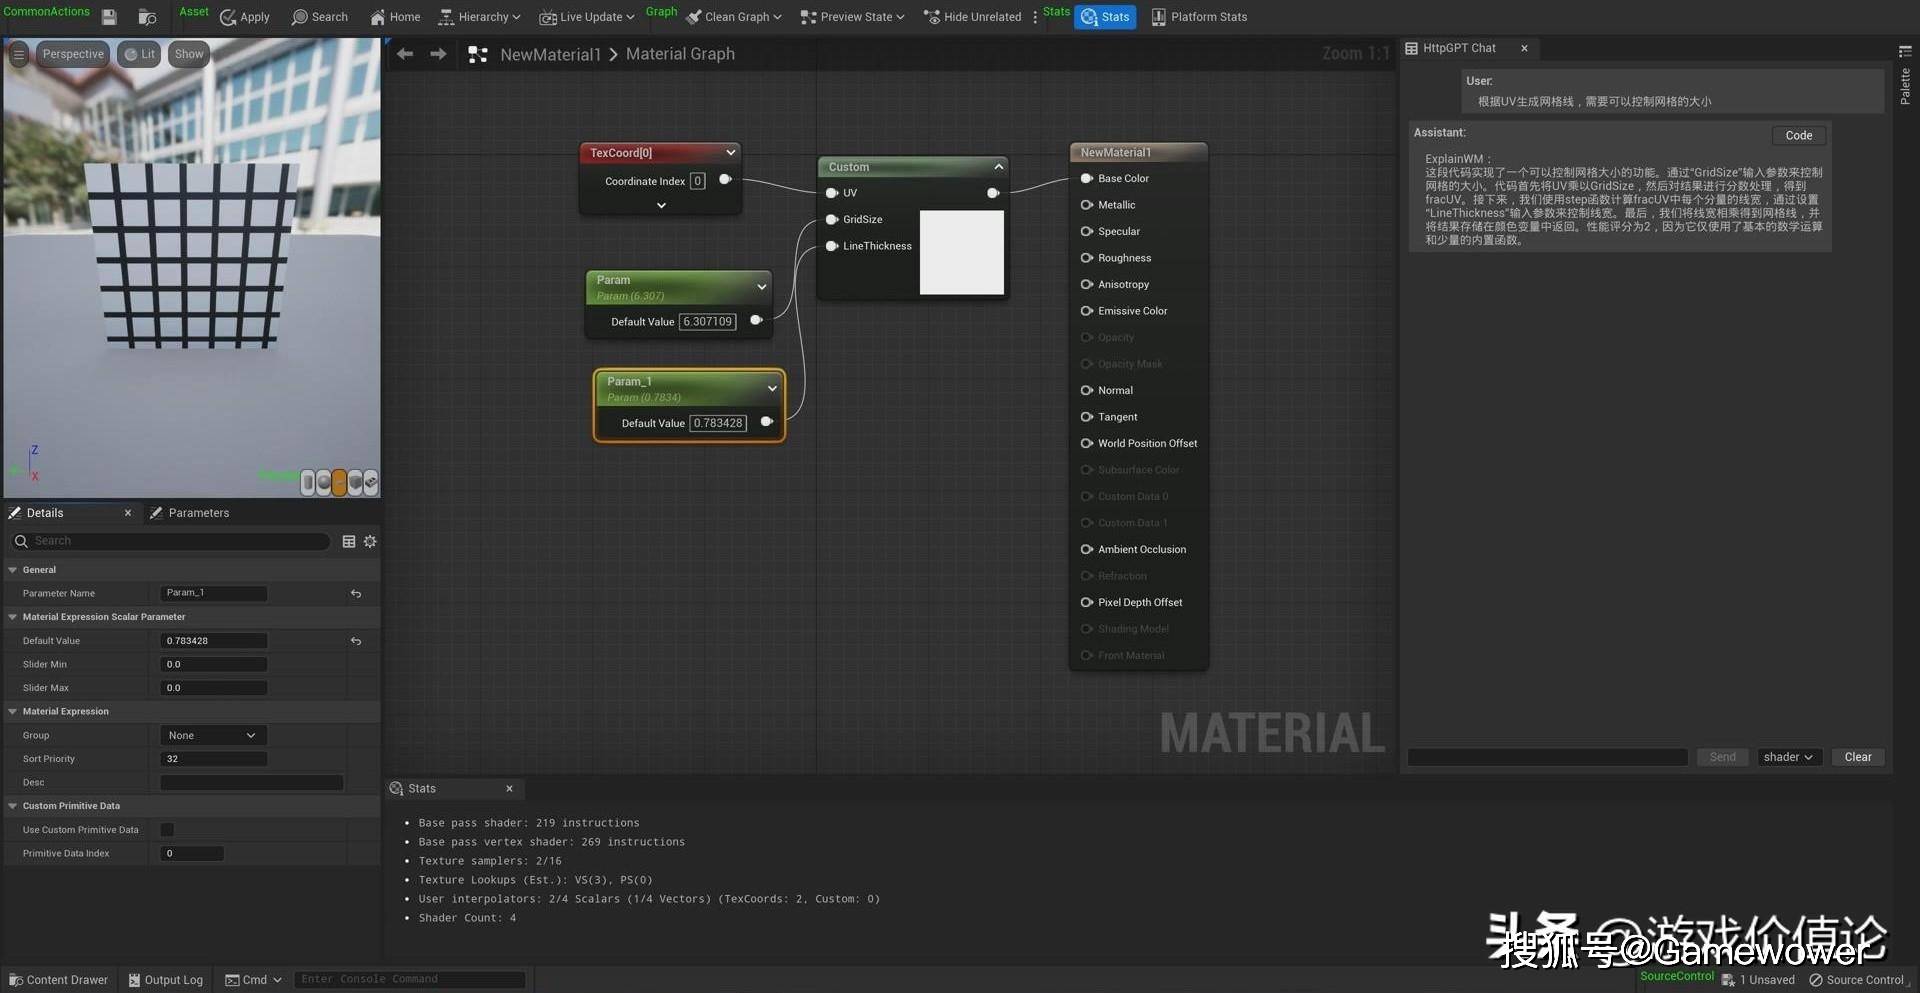Open the Details panel settings gear
Screen dimensions: 1920x993
[x=370, y=541]
